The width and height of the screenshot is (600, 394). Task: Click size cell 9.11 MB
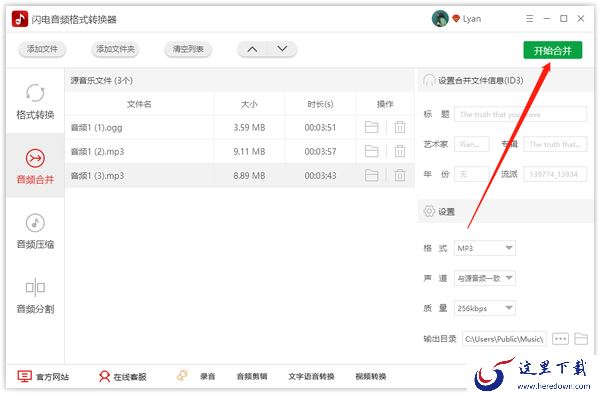click(x=249, y=151)
